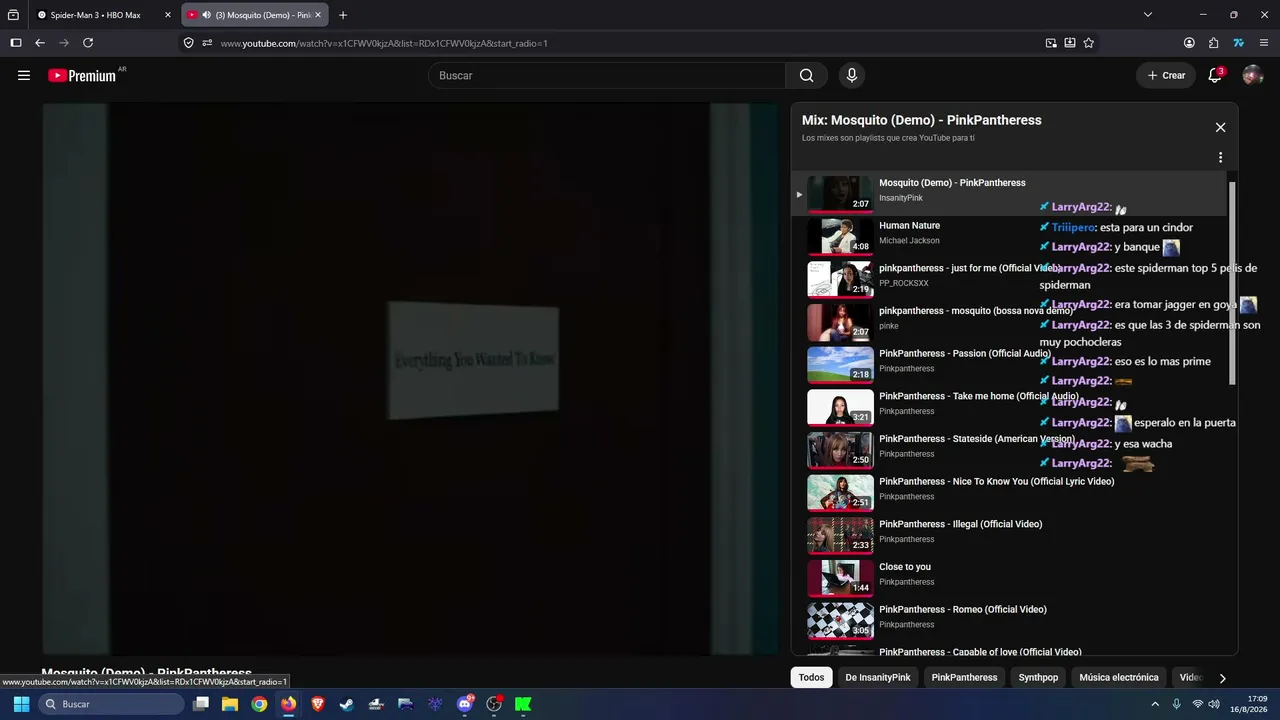
Task: Open the browser extensions puzzle icon
Action: (1213, 43)
